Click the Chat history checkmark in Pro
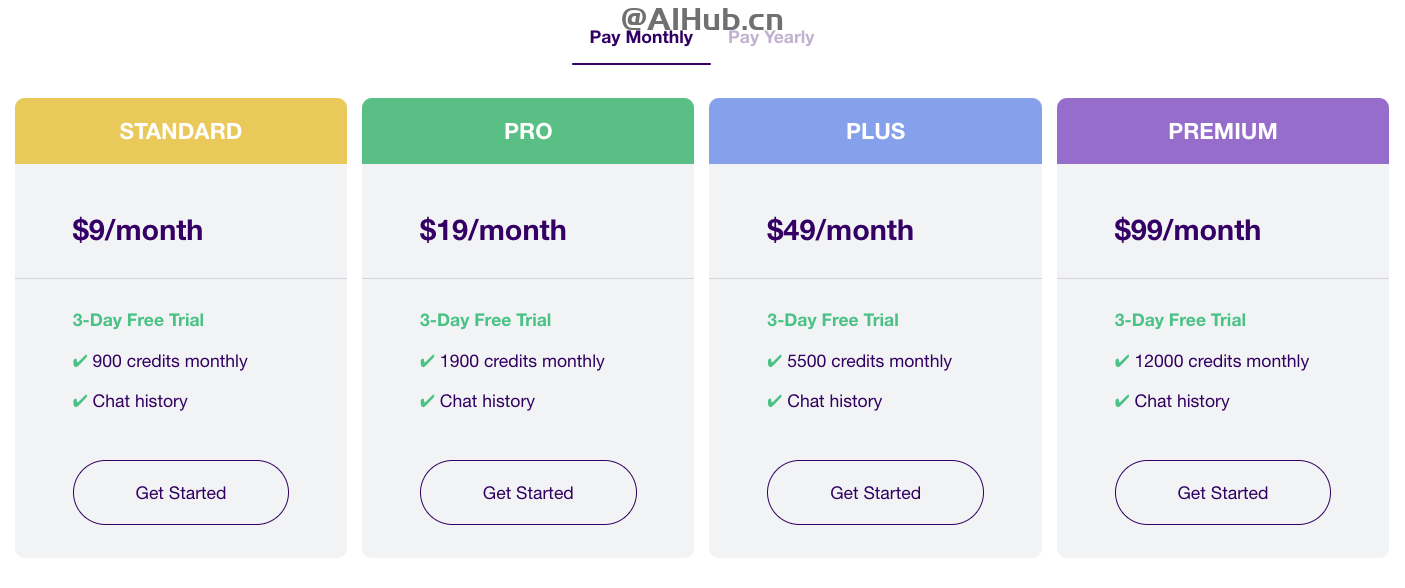 click(428, 402)
